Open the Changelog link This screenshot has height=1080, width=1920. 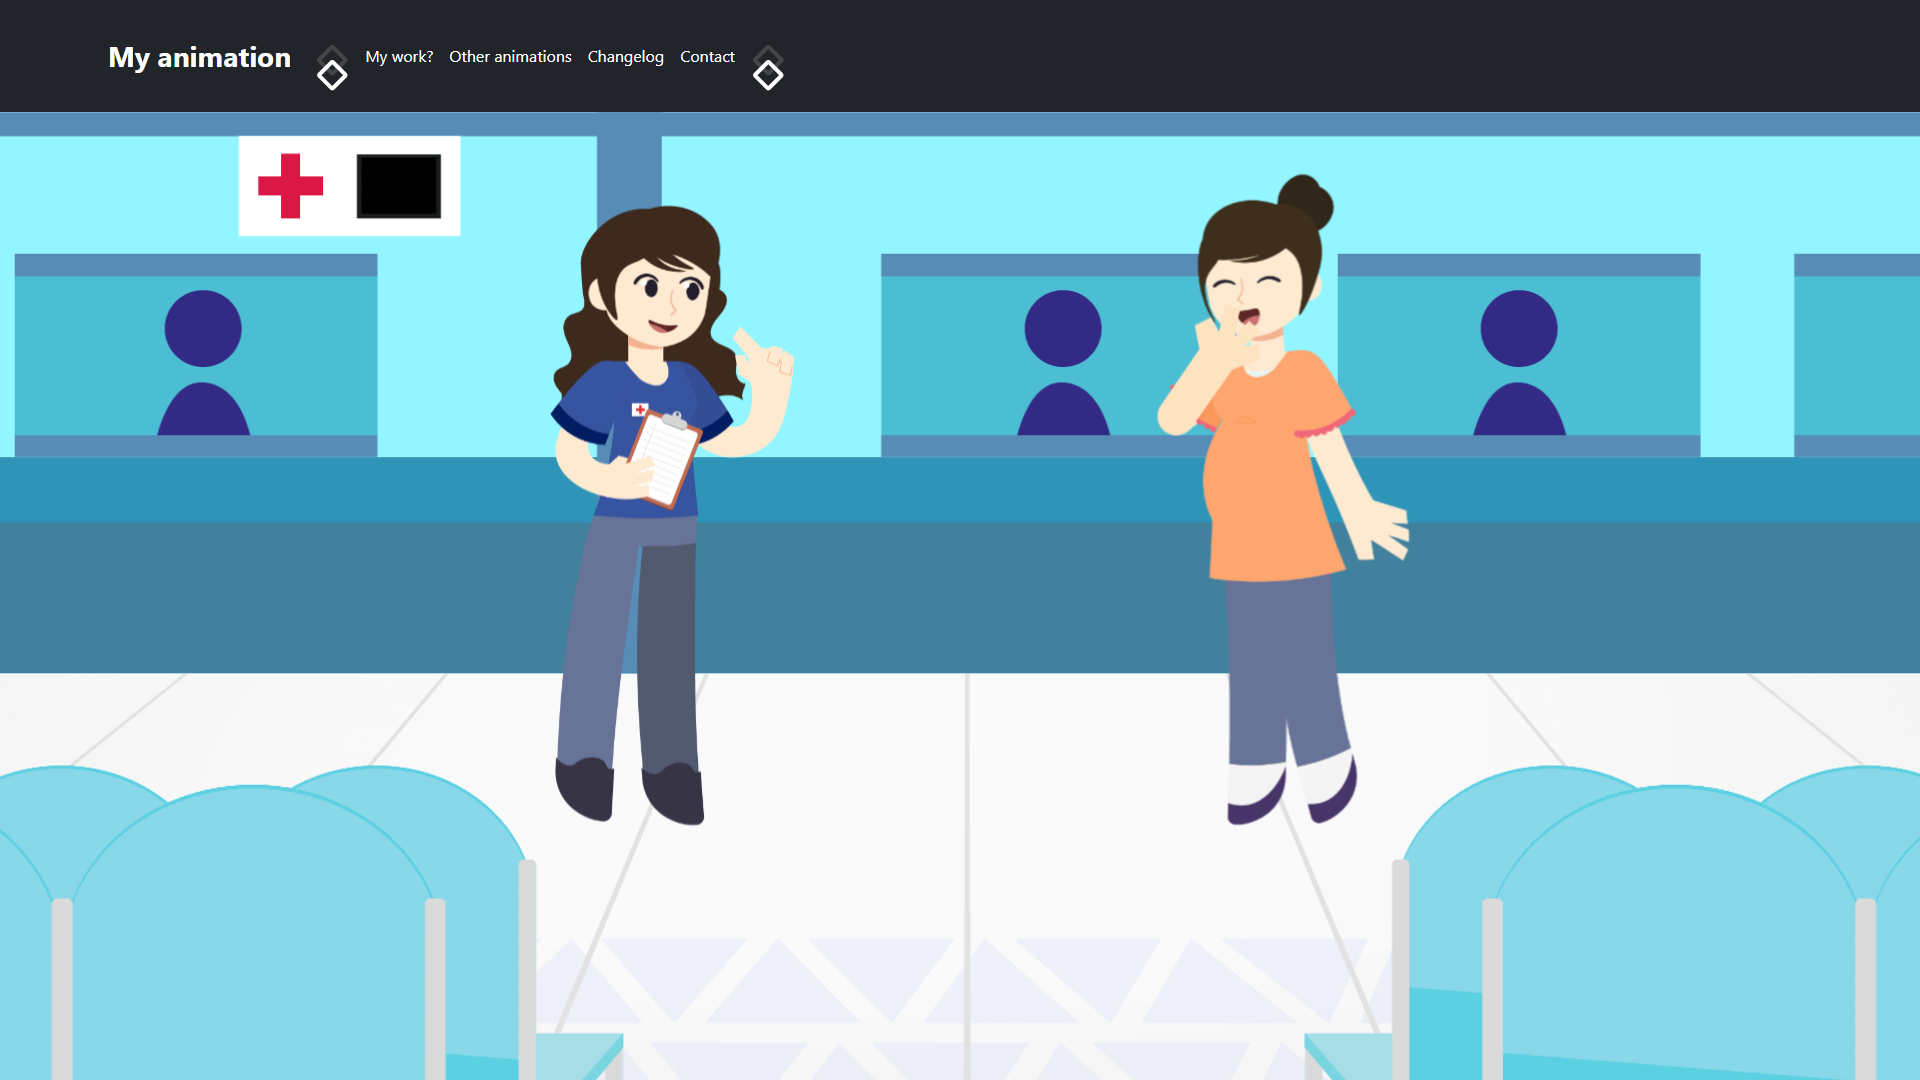[625, 57]
